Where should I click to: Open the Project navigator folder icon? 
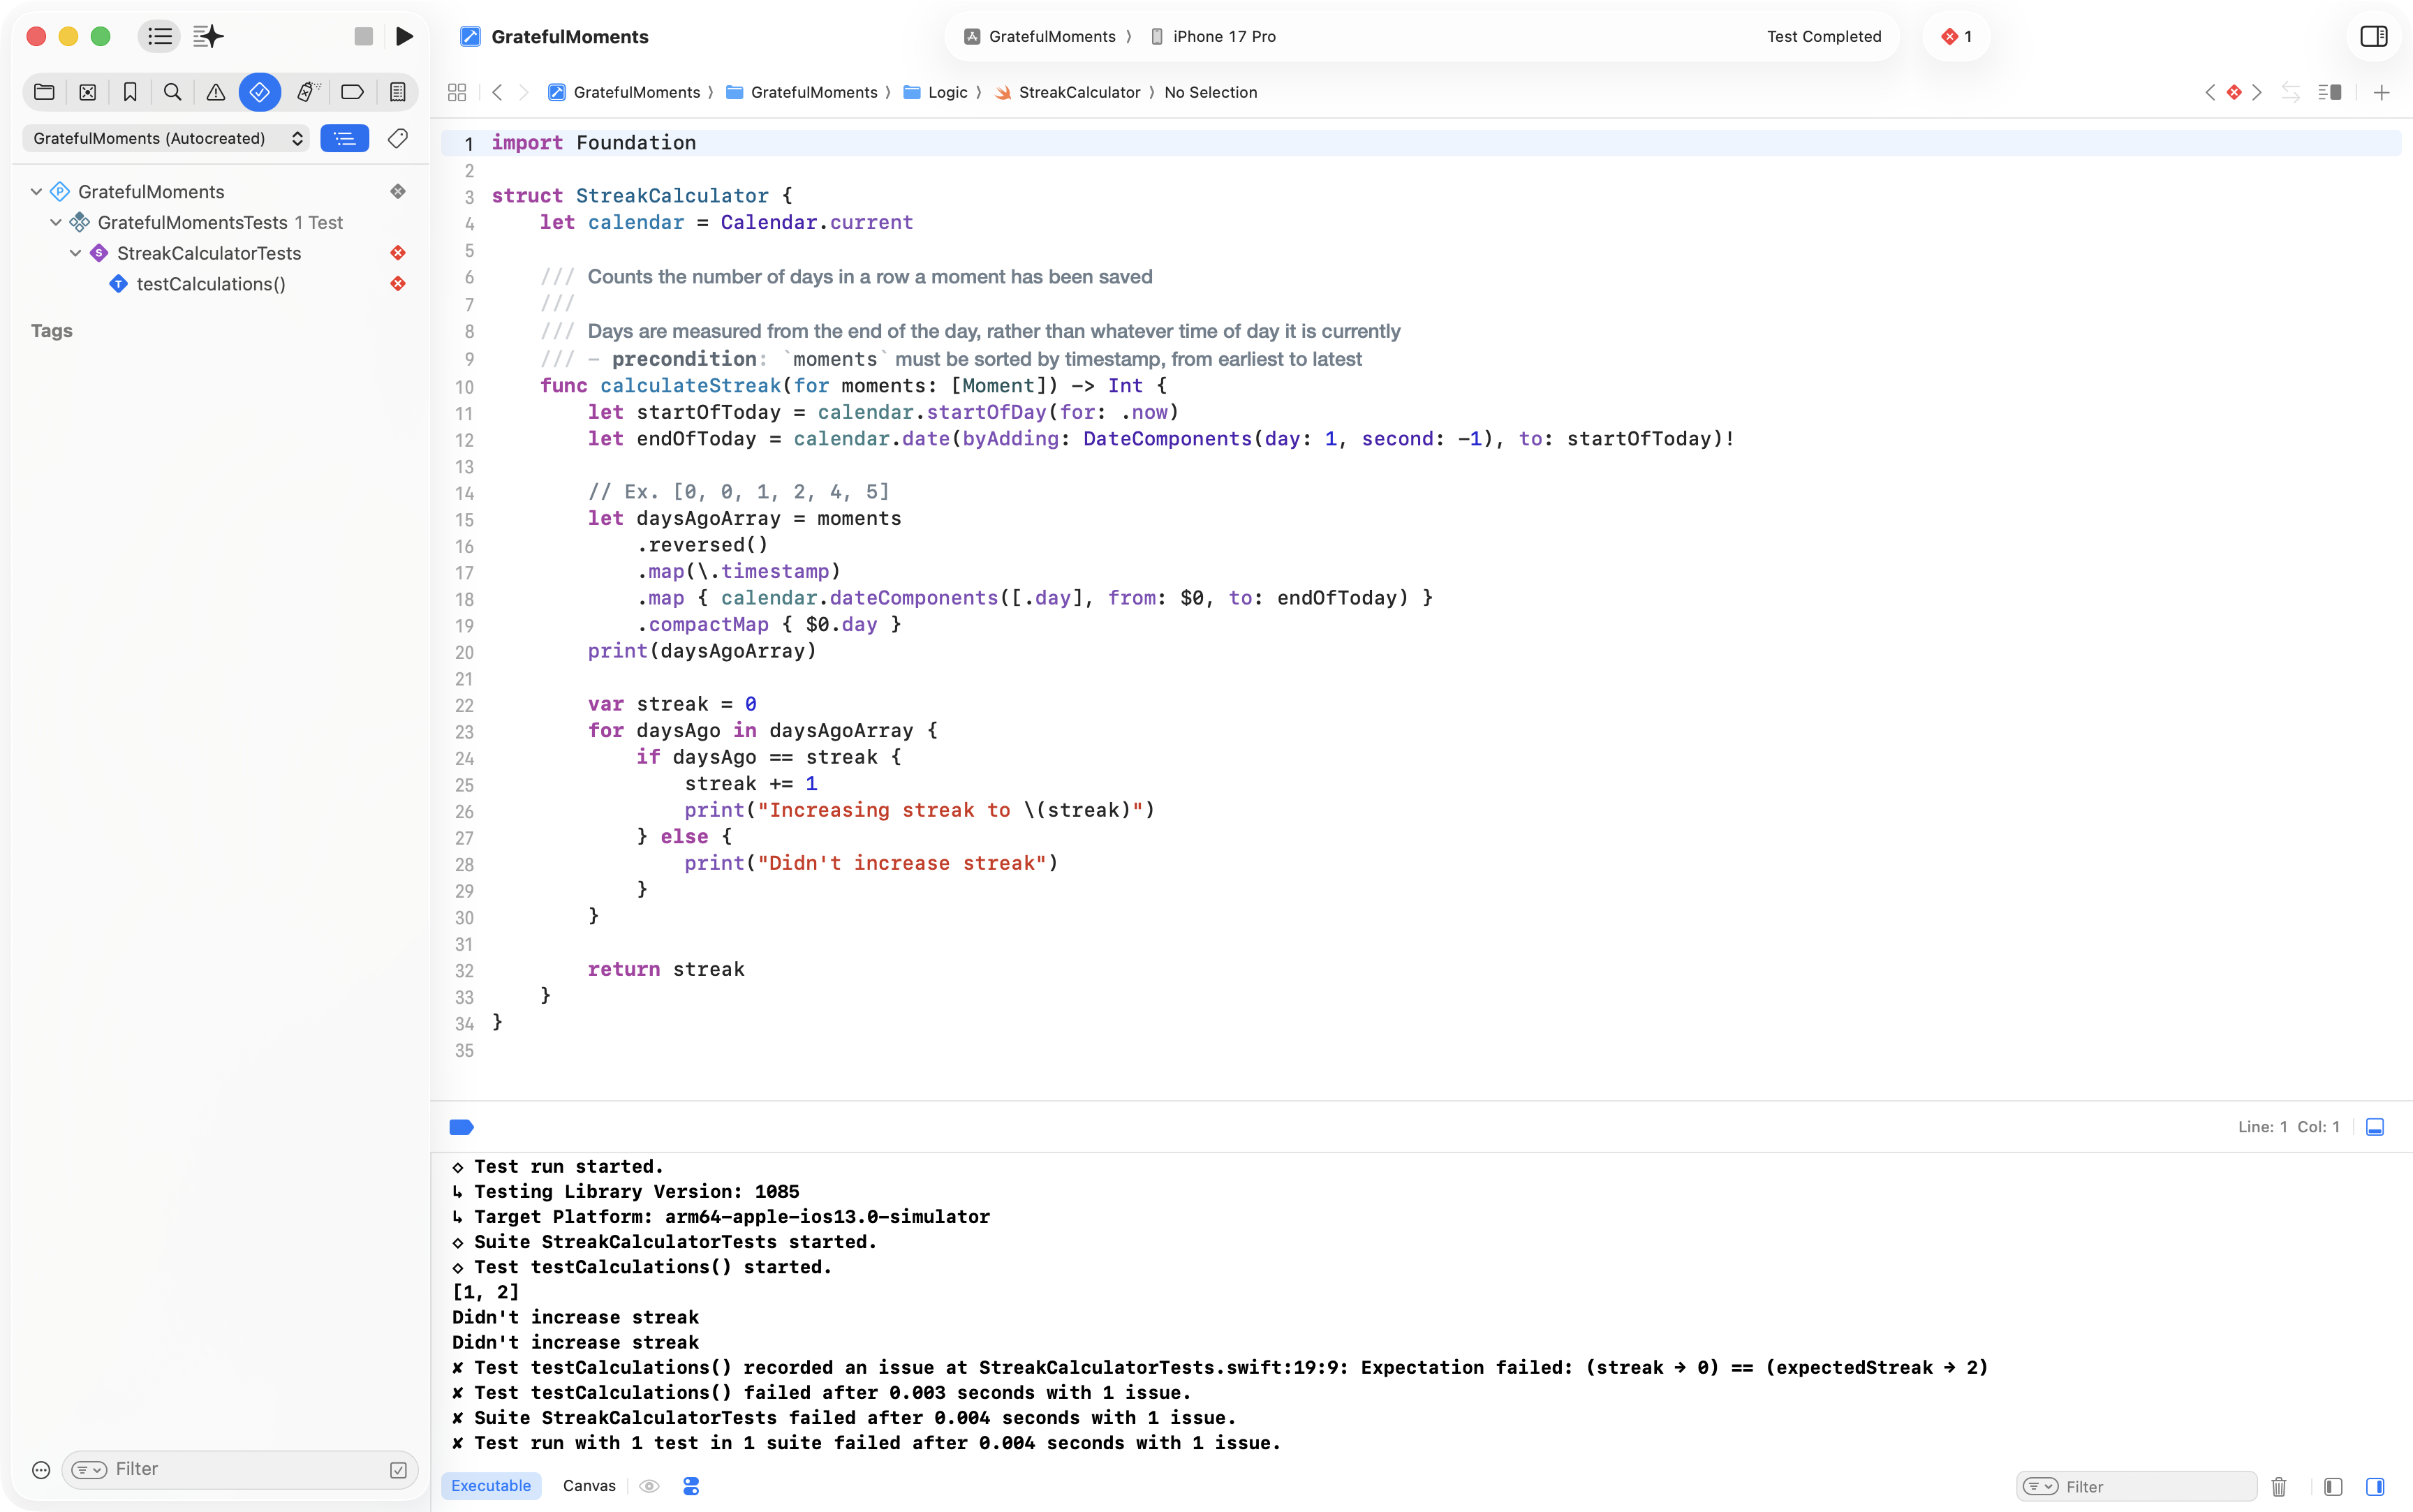(44, 92)
